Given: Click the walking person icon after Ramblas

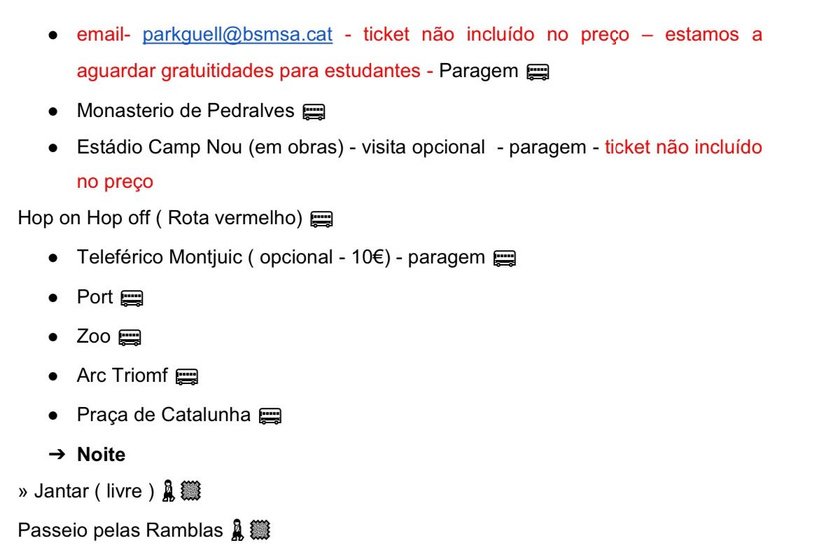Looking at the screenshot, I should [x=237, y=530].
